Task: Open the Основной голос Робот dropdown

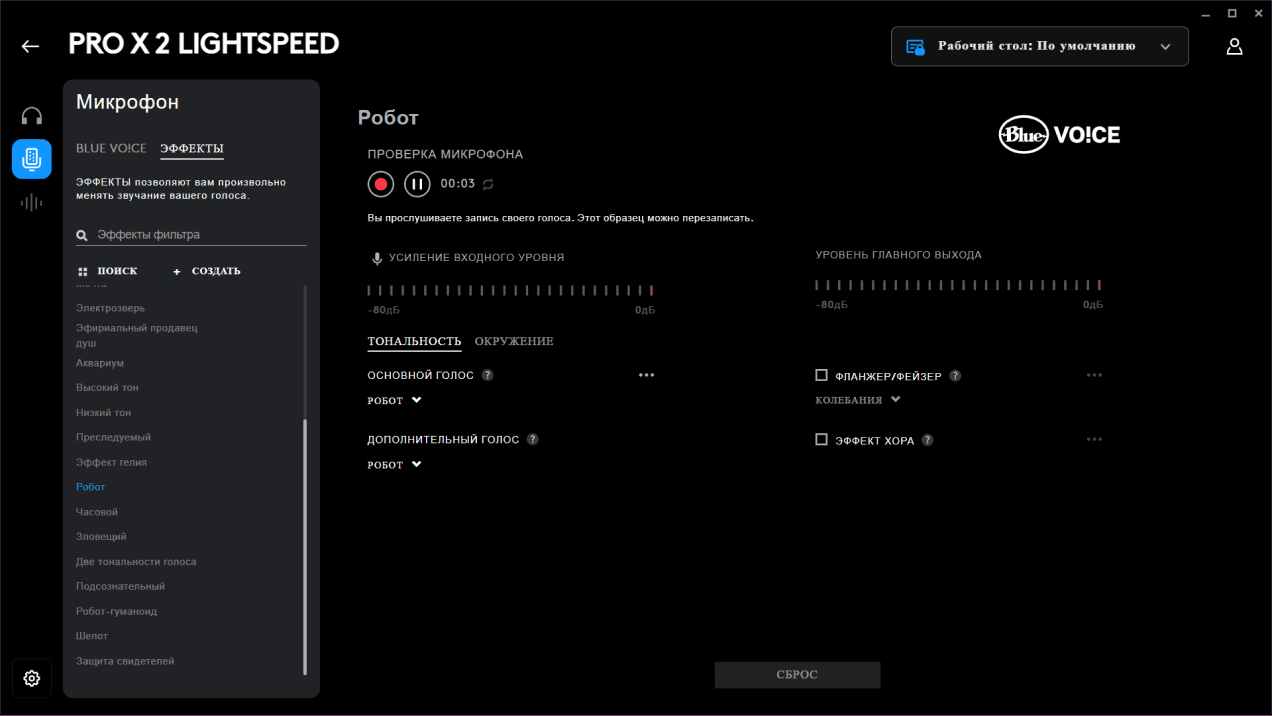Action: 394,401
